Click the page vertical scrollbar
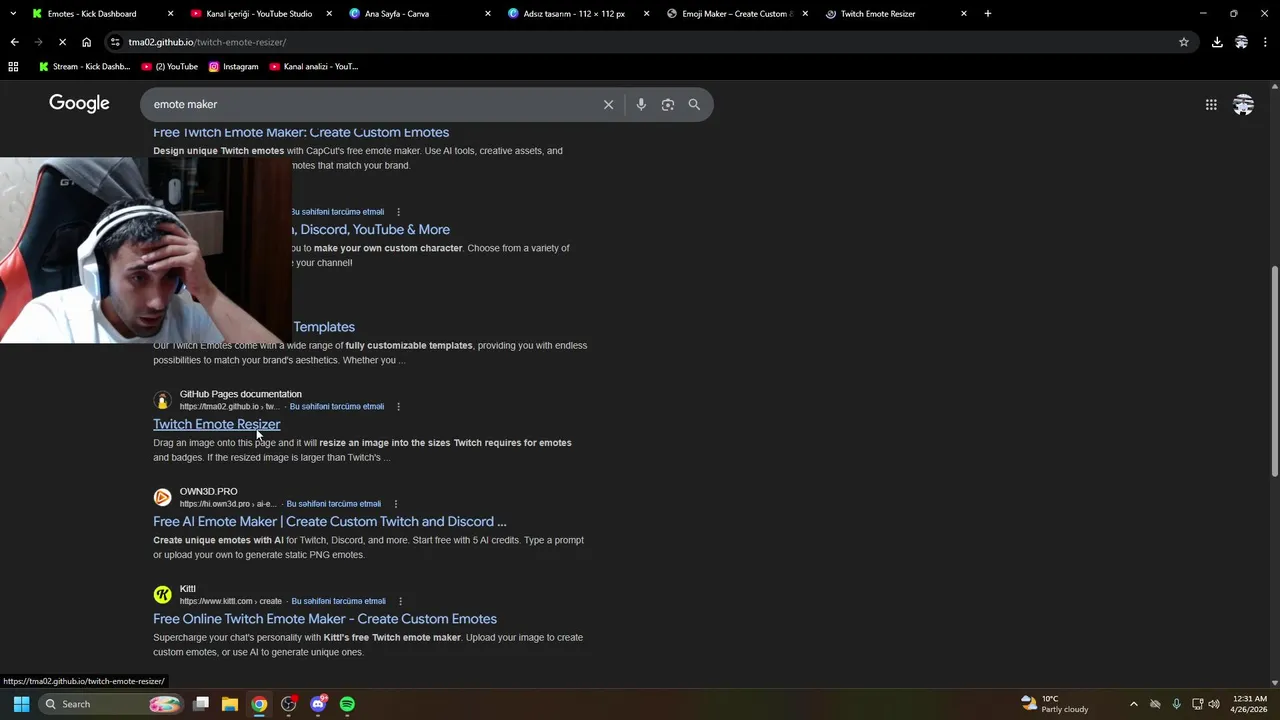 coord(1274,372)
